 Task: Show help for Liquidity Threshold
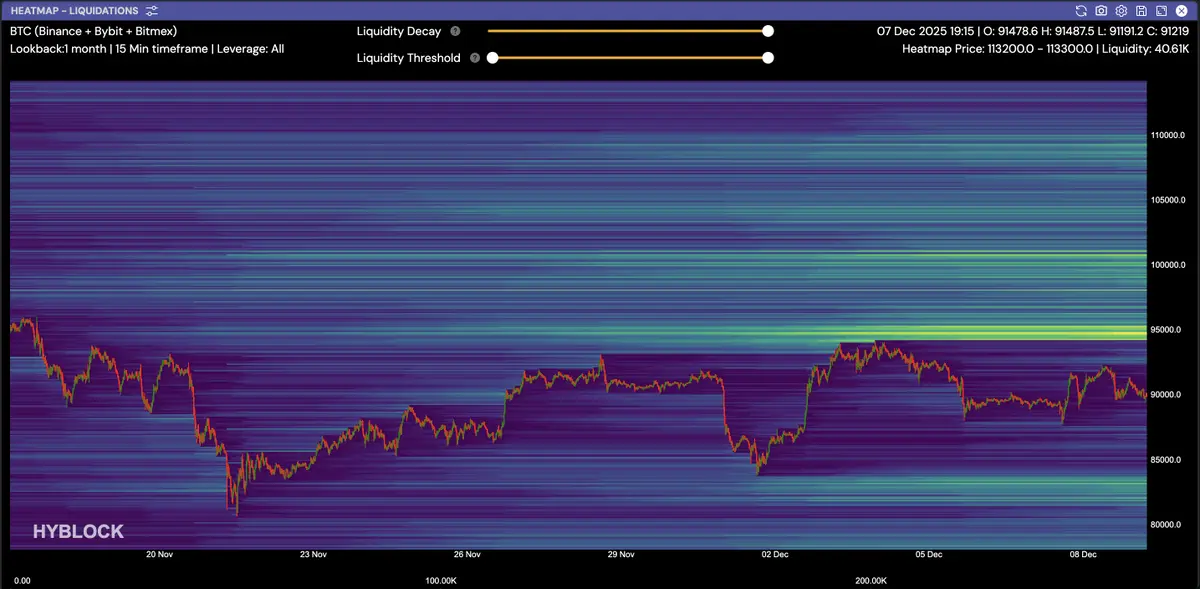coord(475,58)
